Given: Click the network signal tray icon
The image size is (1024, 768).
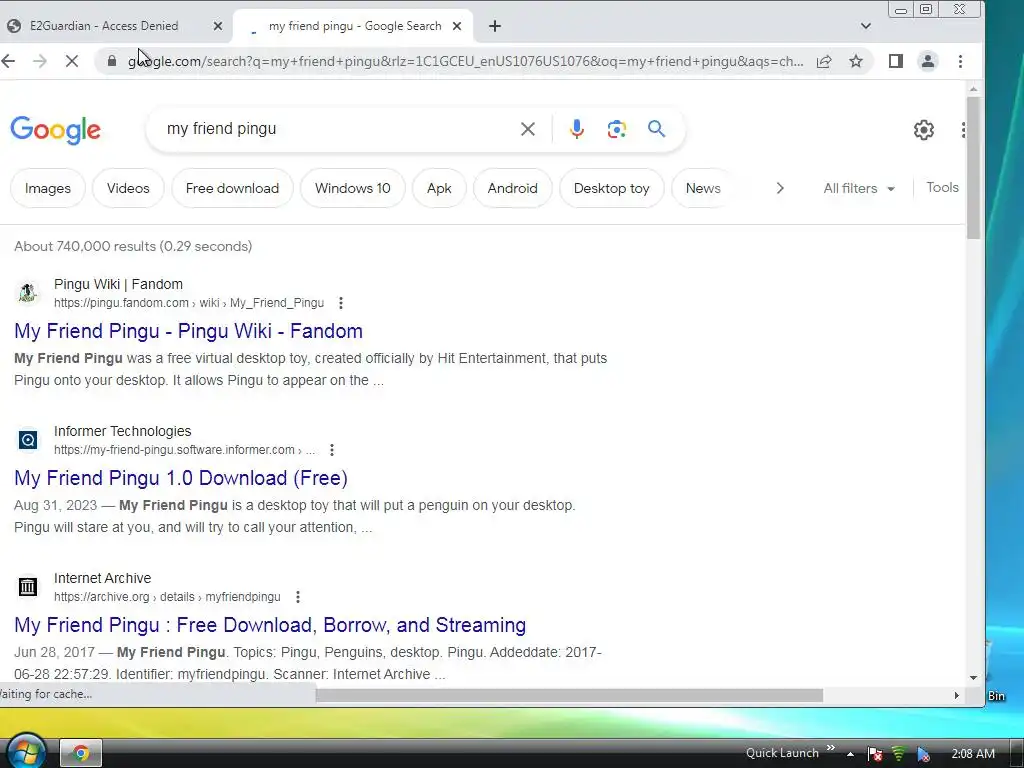Looking at the screenshot, I should coord(899,754).
